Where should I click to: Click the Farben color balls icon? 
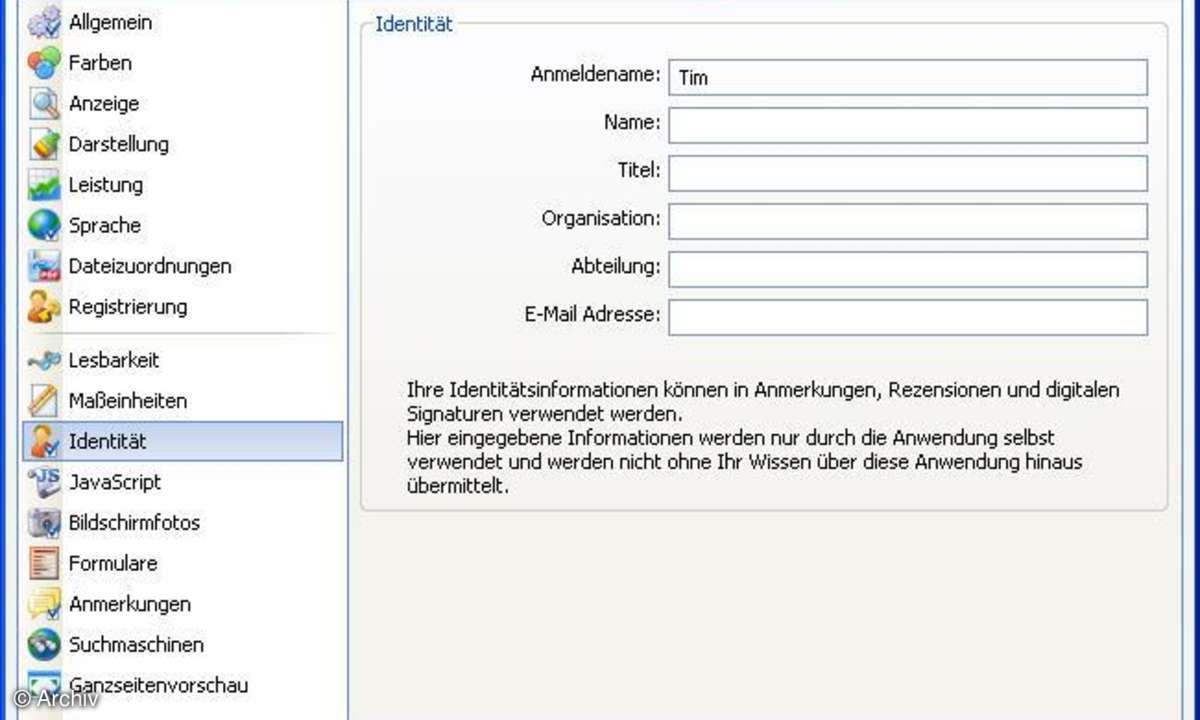44,63
